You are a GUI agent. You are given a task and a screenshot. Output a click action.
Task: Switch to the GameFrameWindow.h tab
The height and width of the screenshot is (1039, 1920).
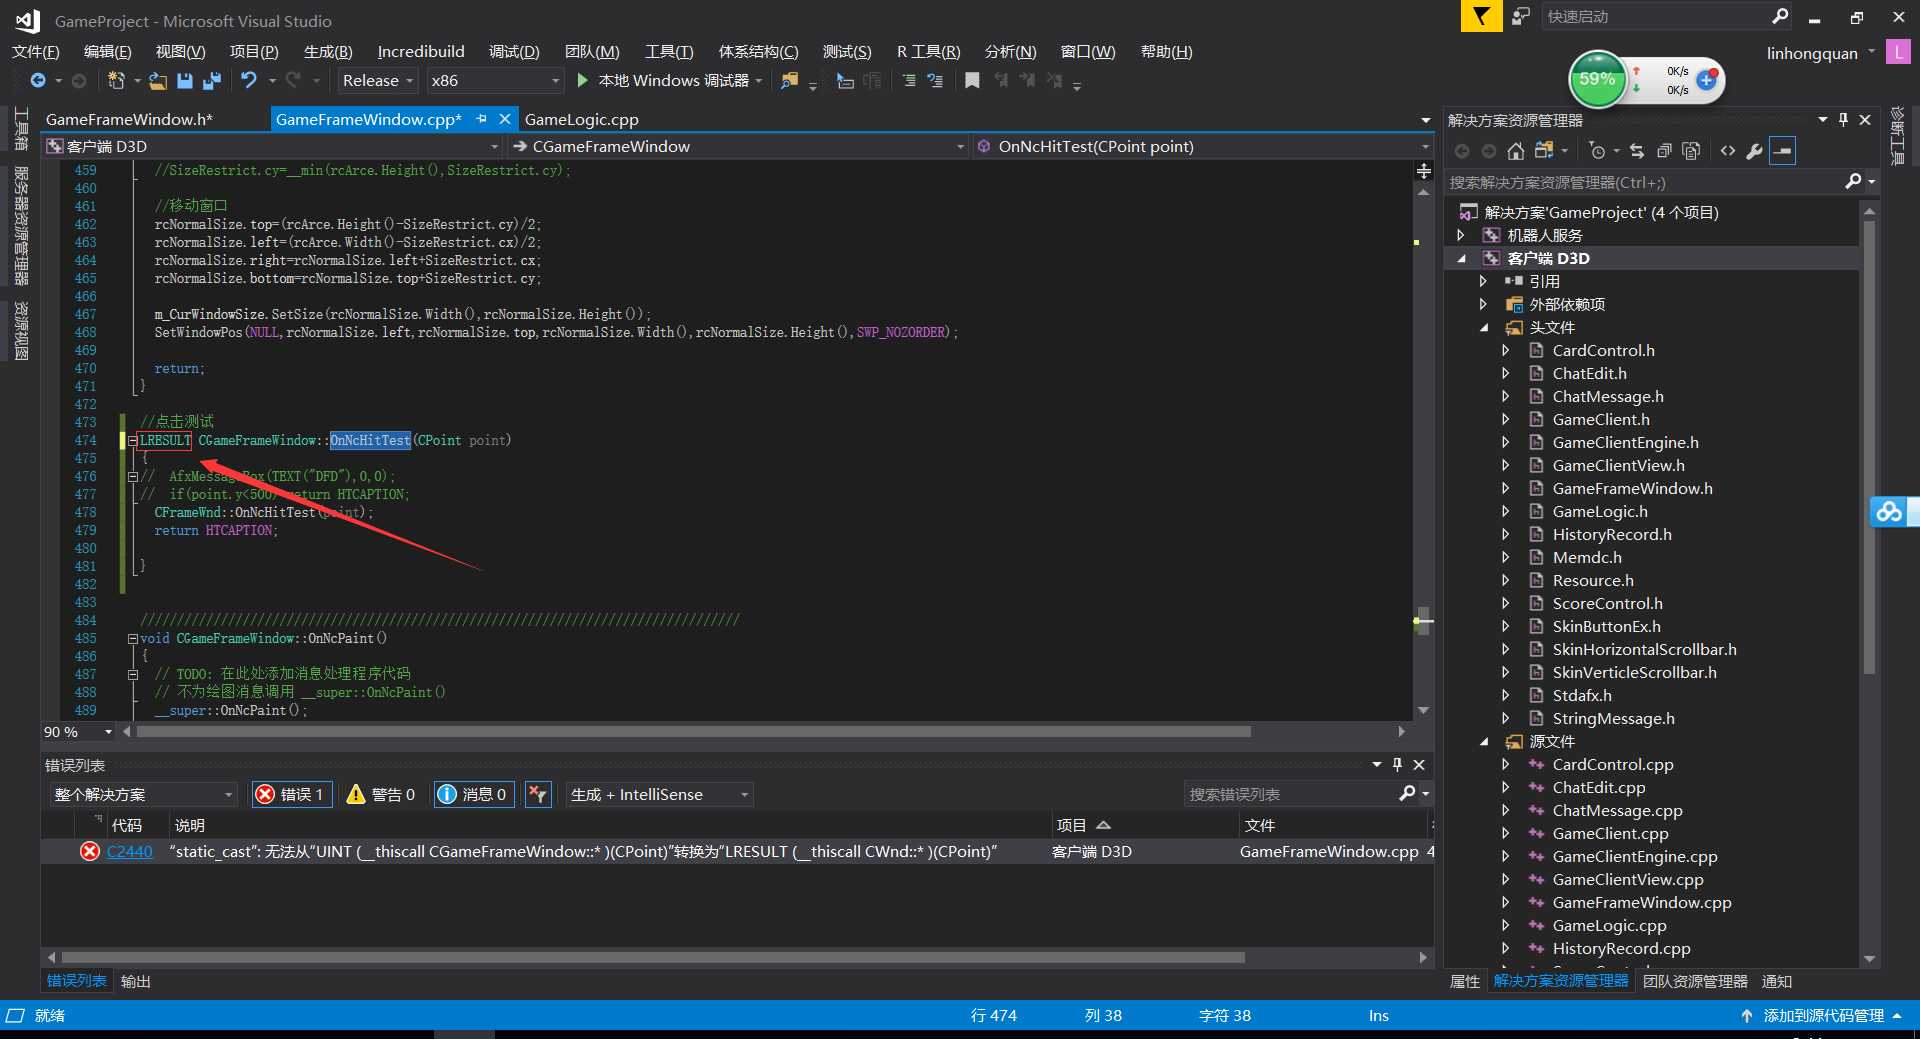129,119
